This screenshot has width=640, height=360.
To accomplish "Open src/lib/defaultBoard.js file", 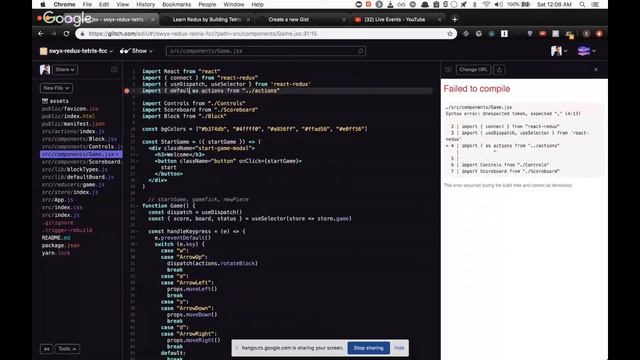I will coord(78,177).
